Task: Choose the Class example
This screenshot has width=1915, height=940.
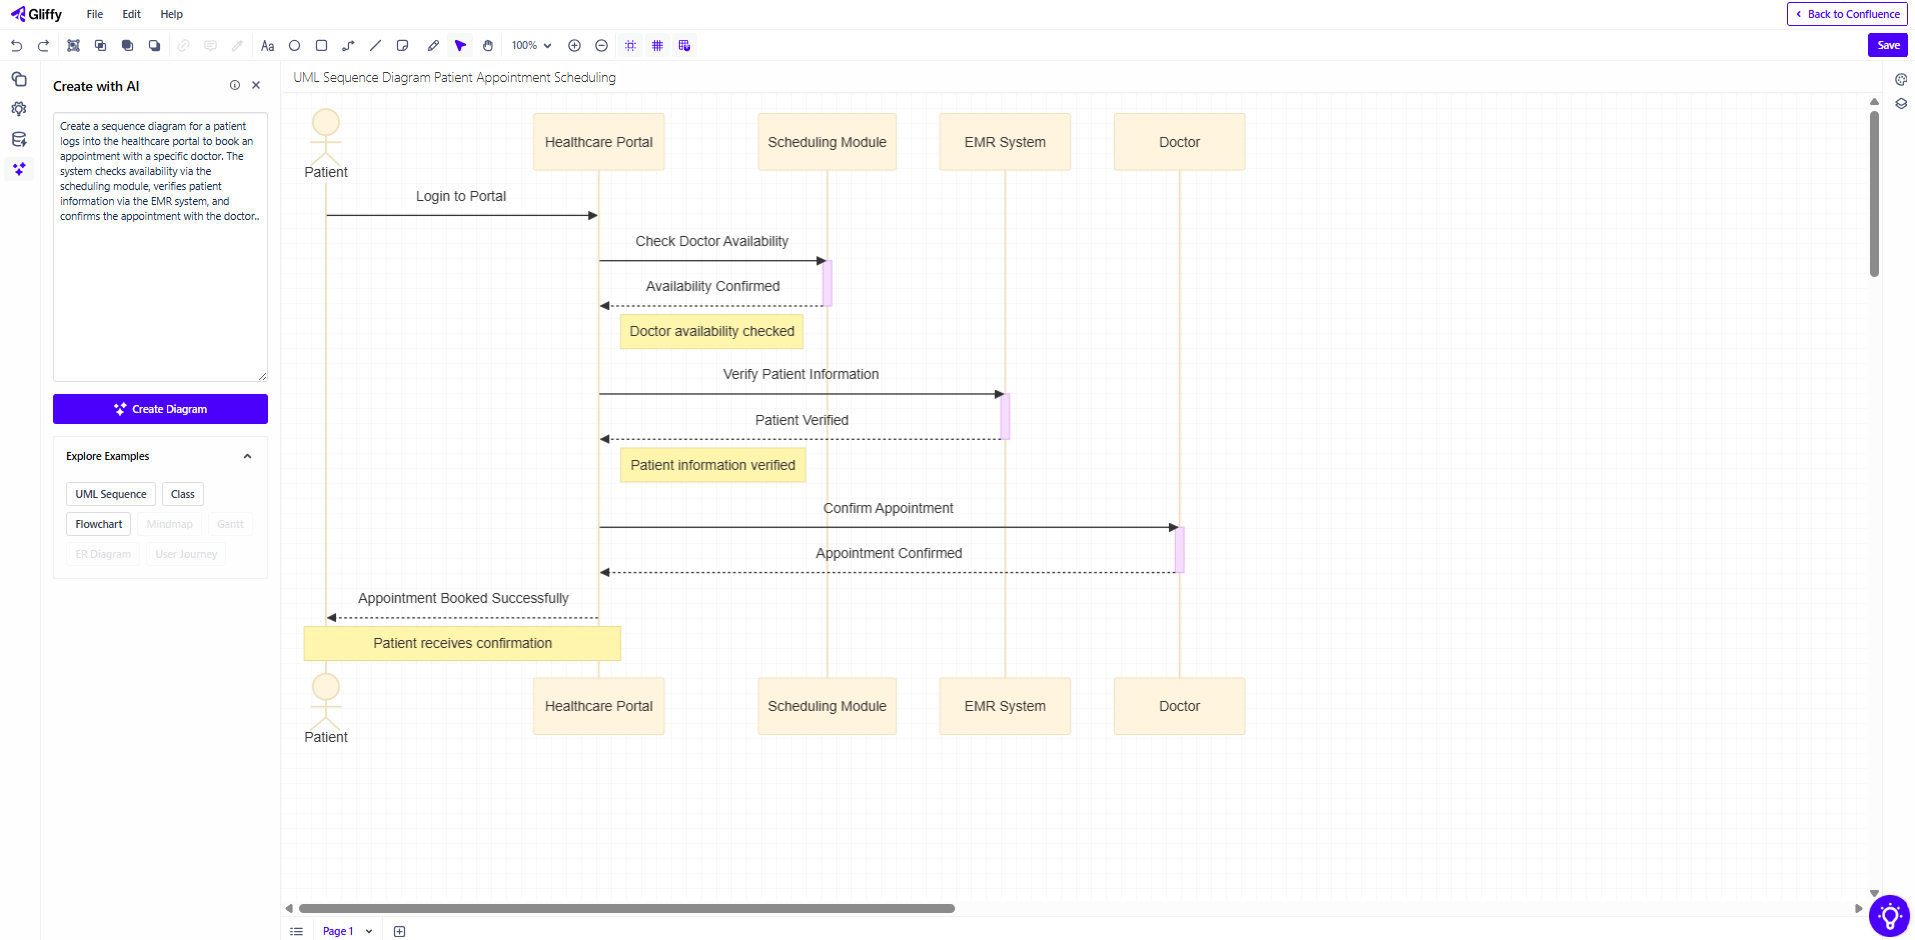Action: point(183,494)
